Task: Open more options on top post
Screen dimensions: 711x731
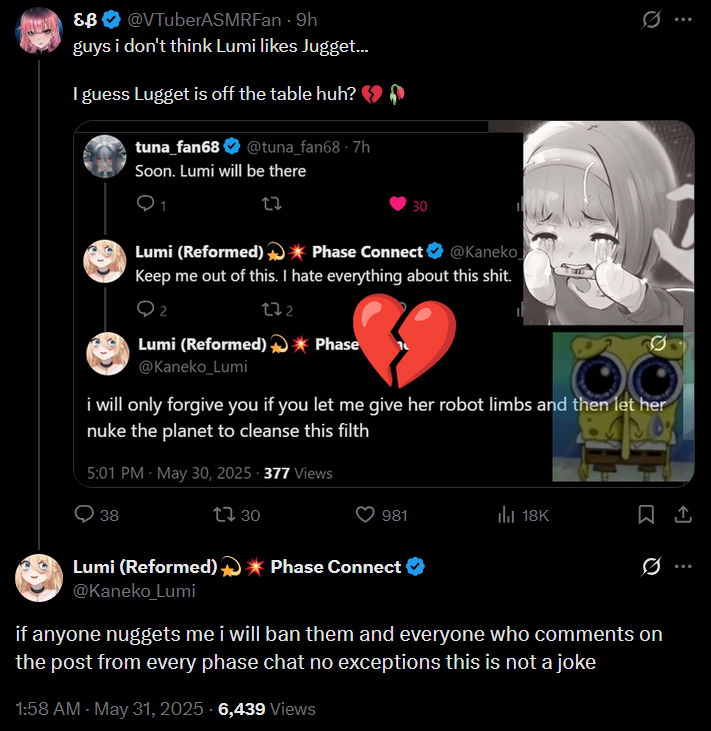Action: [x=683, y=20]
